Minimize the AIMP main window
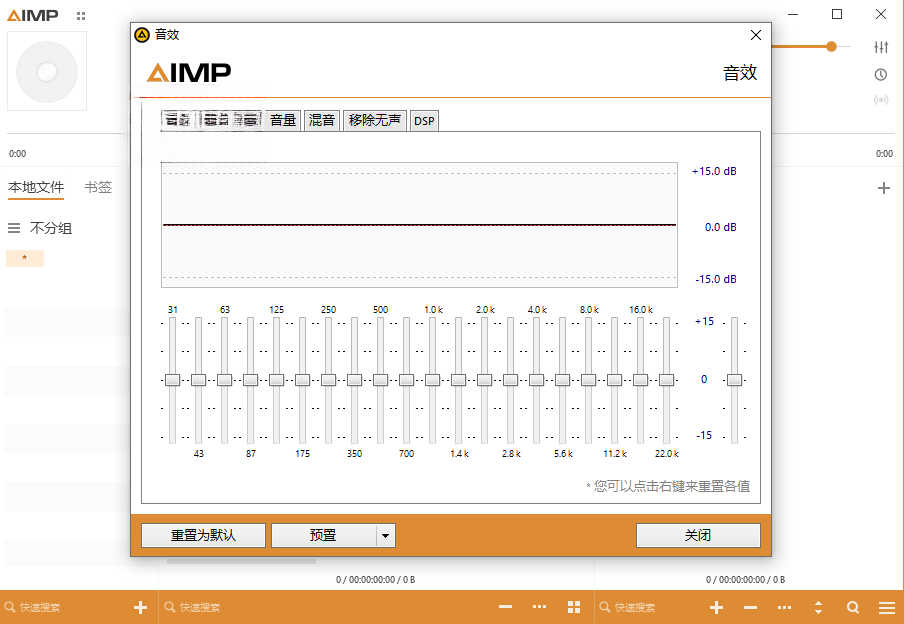Image resolution: width=904 pixels, height=624 pixels. [x=793, y=14]
